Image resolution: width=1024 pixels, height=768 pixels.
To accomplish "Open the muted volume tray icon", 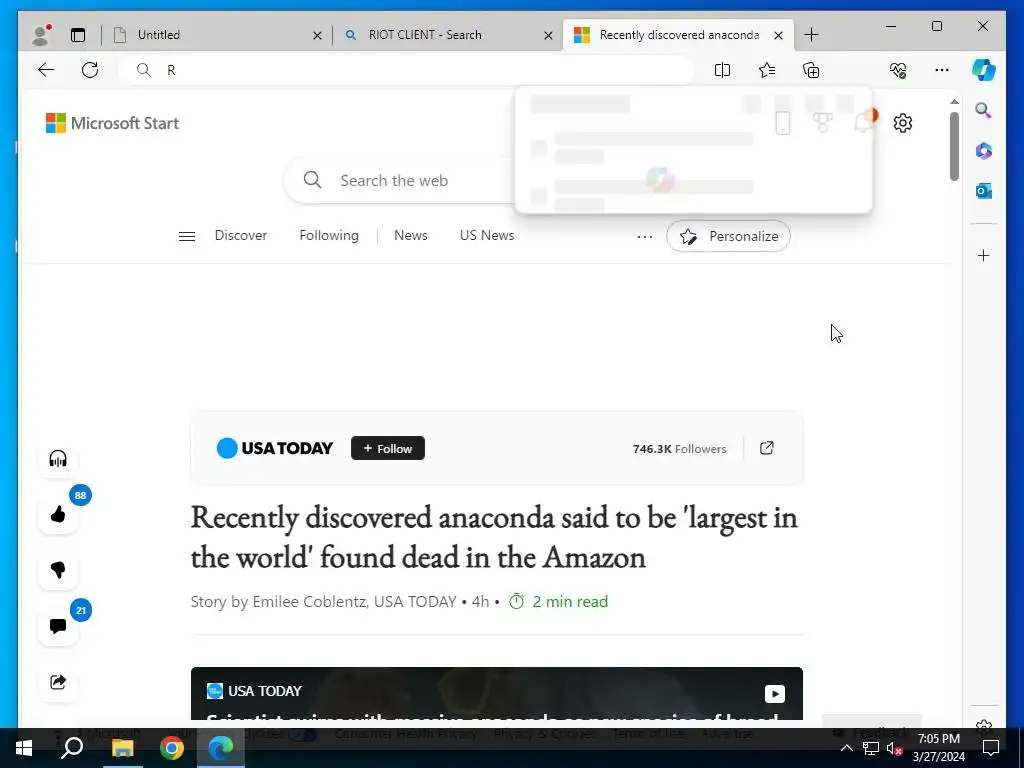I will 895,748.
